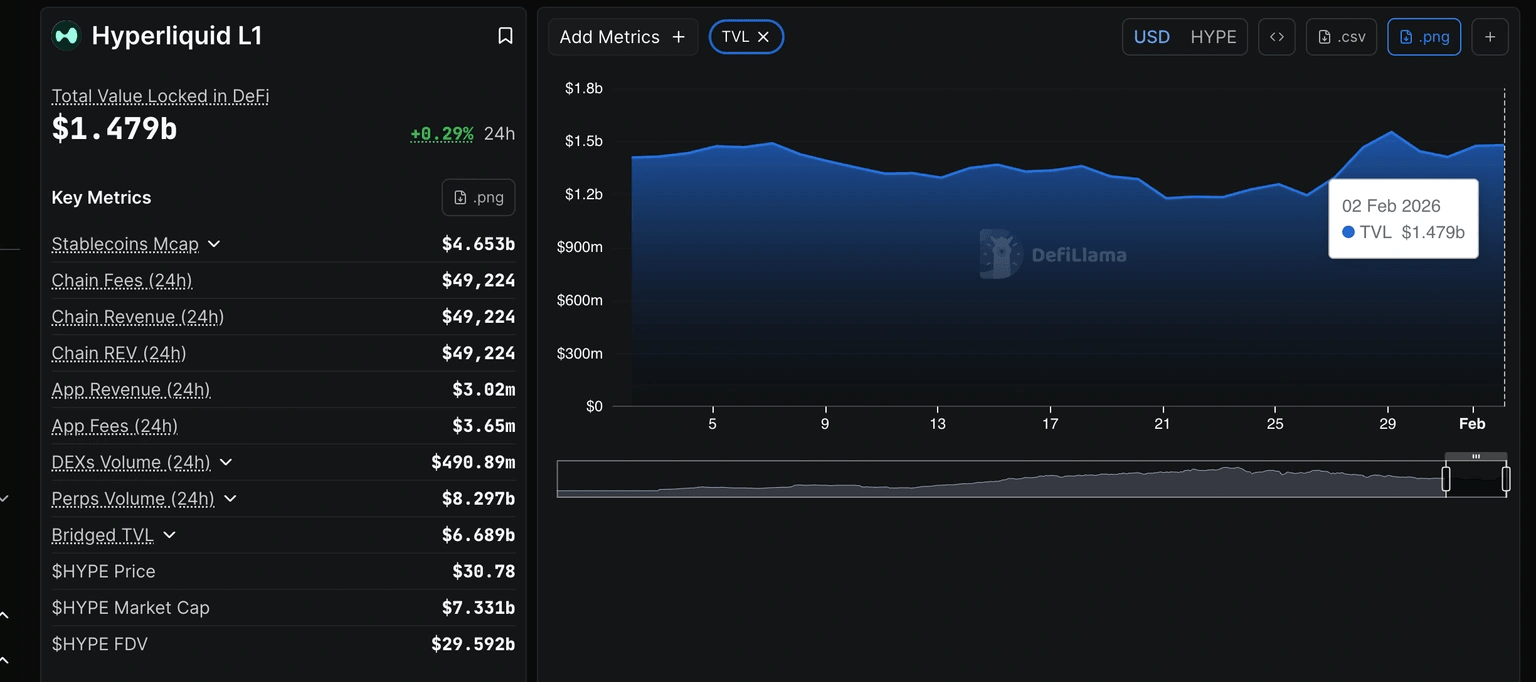Click the Total Value Locked in DeFi label

[160, 96]
